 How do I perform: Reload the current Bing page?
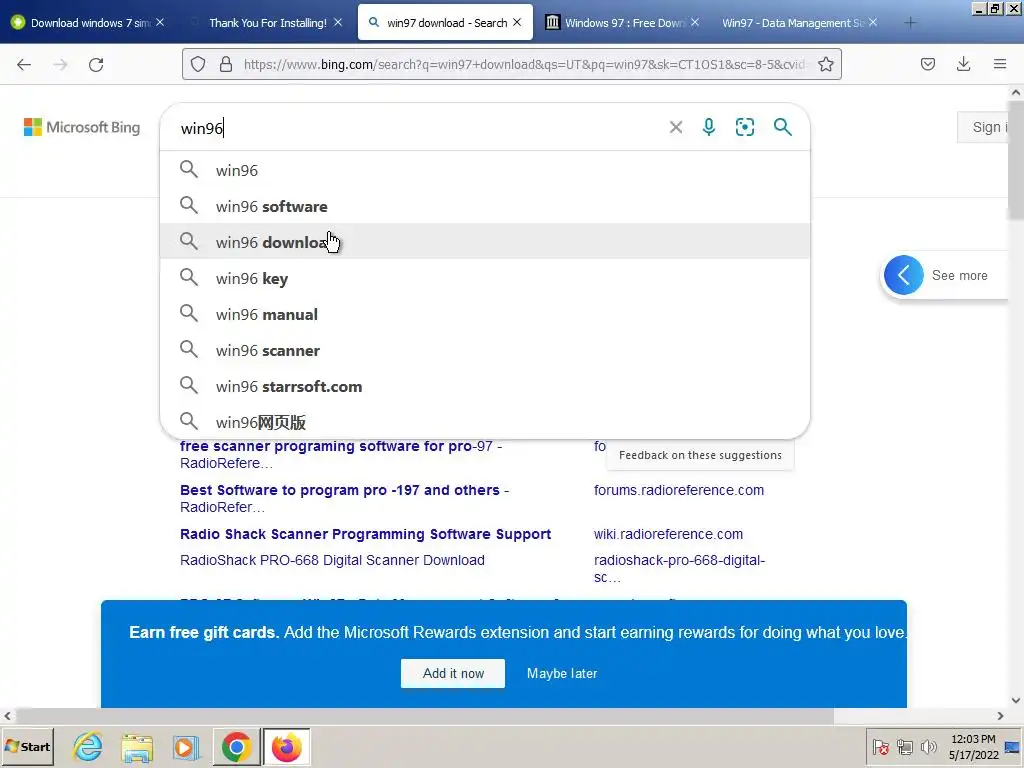click(96, 64)
